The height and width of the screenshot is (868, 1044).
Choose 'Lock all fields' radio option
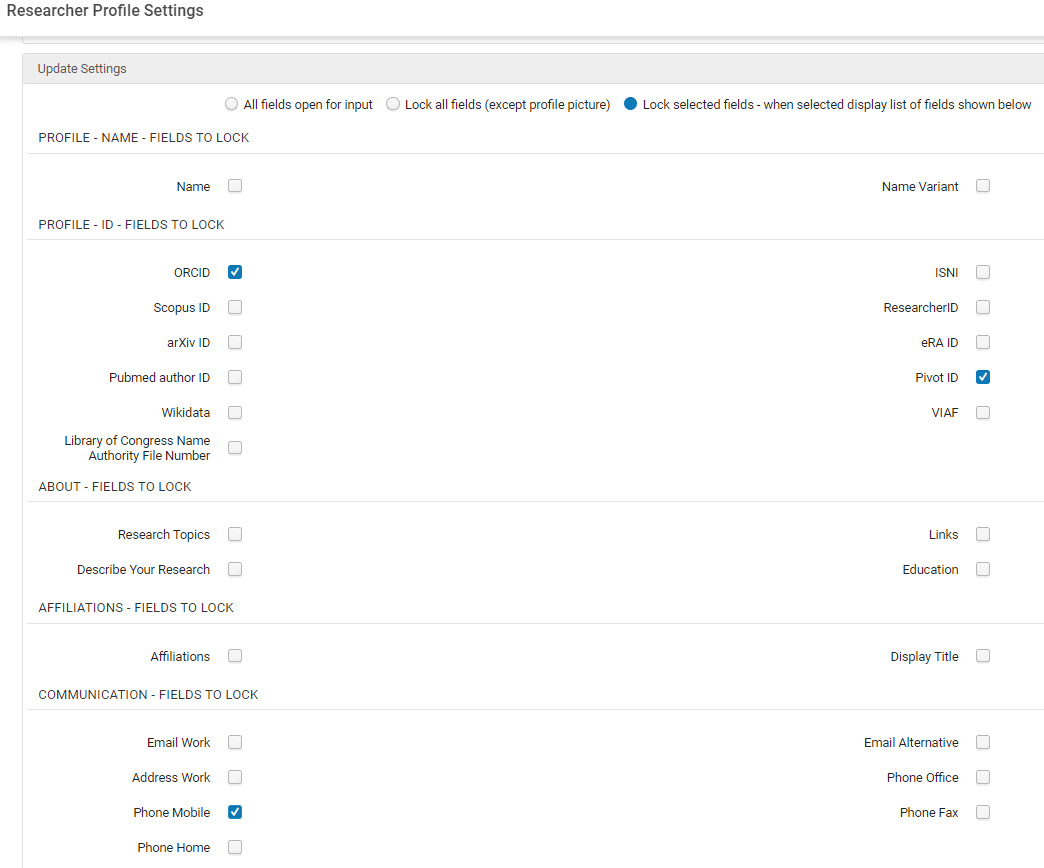[x=393, y=104]
